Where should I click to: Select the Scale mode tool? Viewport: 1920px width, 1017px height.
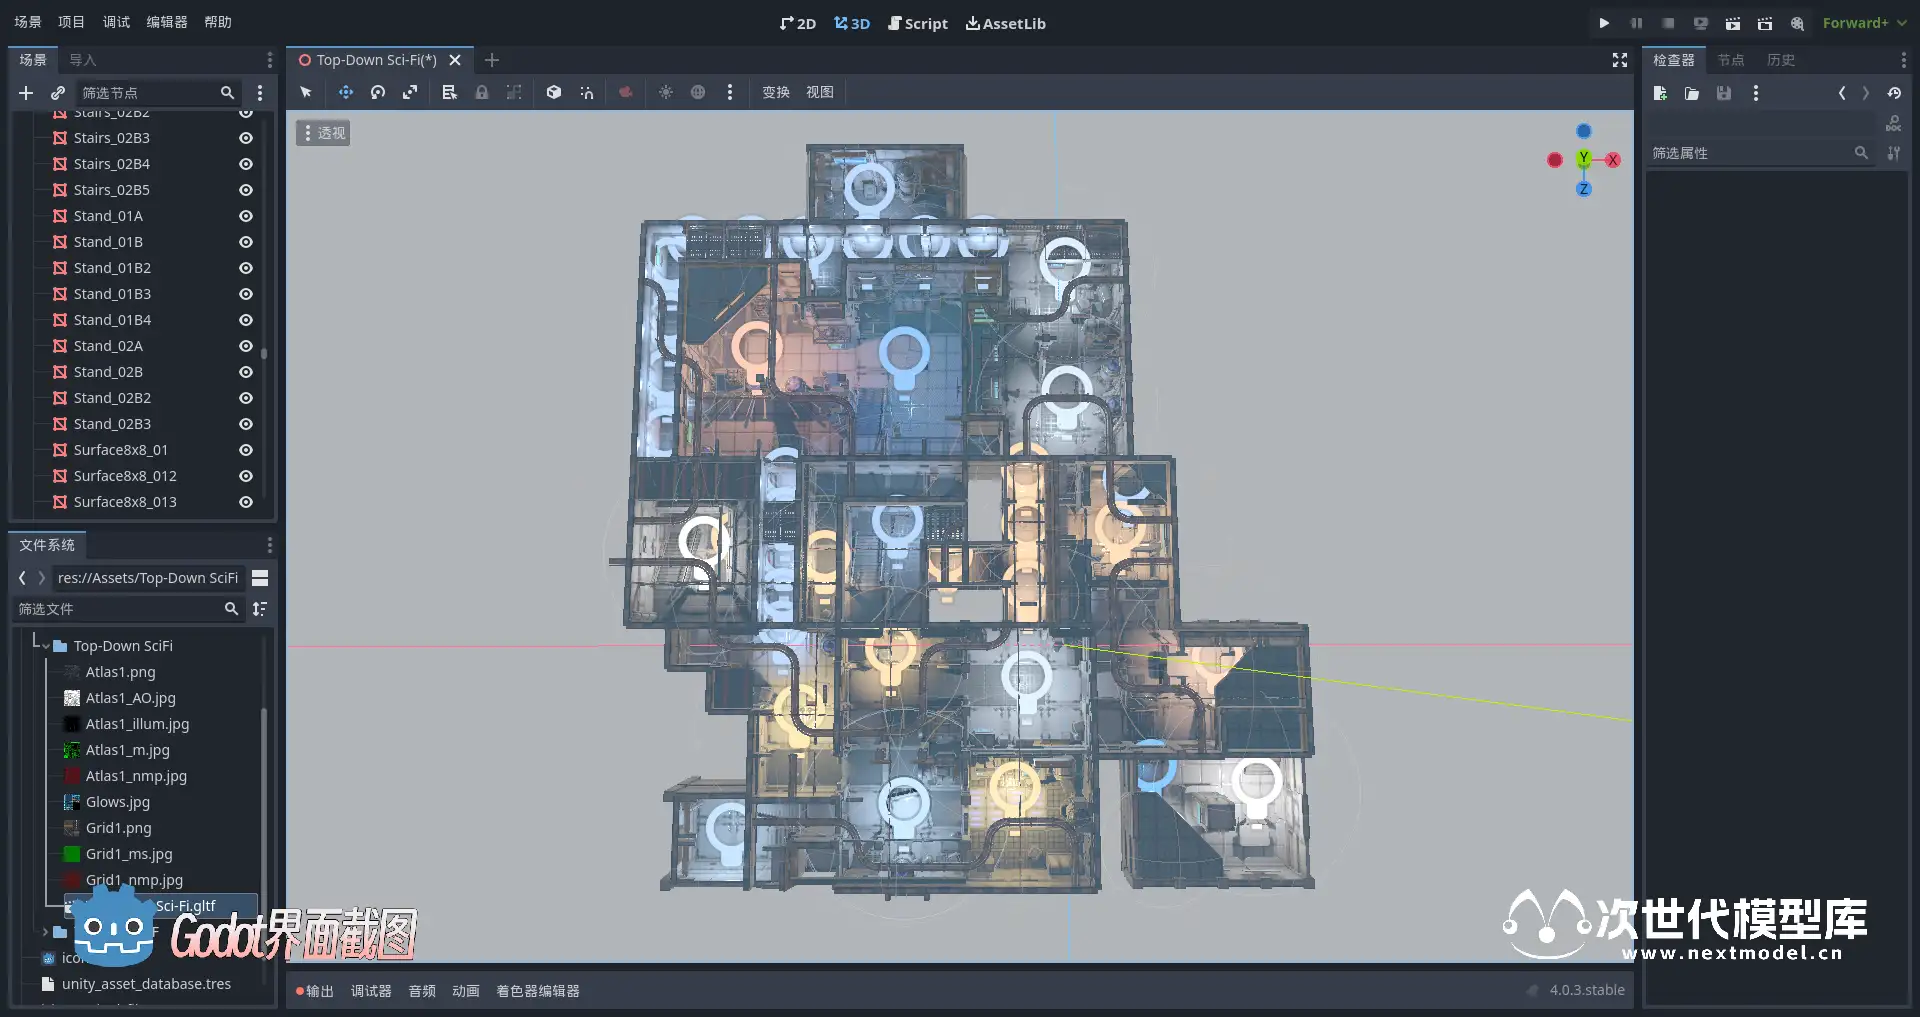pyautogui.click(x=410, y=92)
